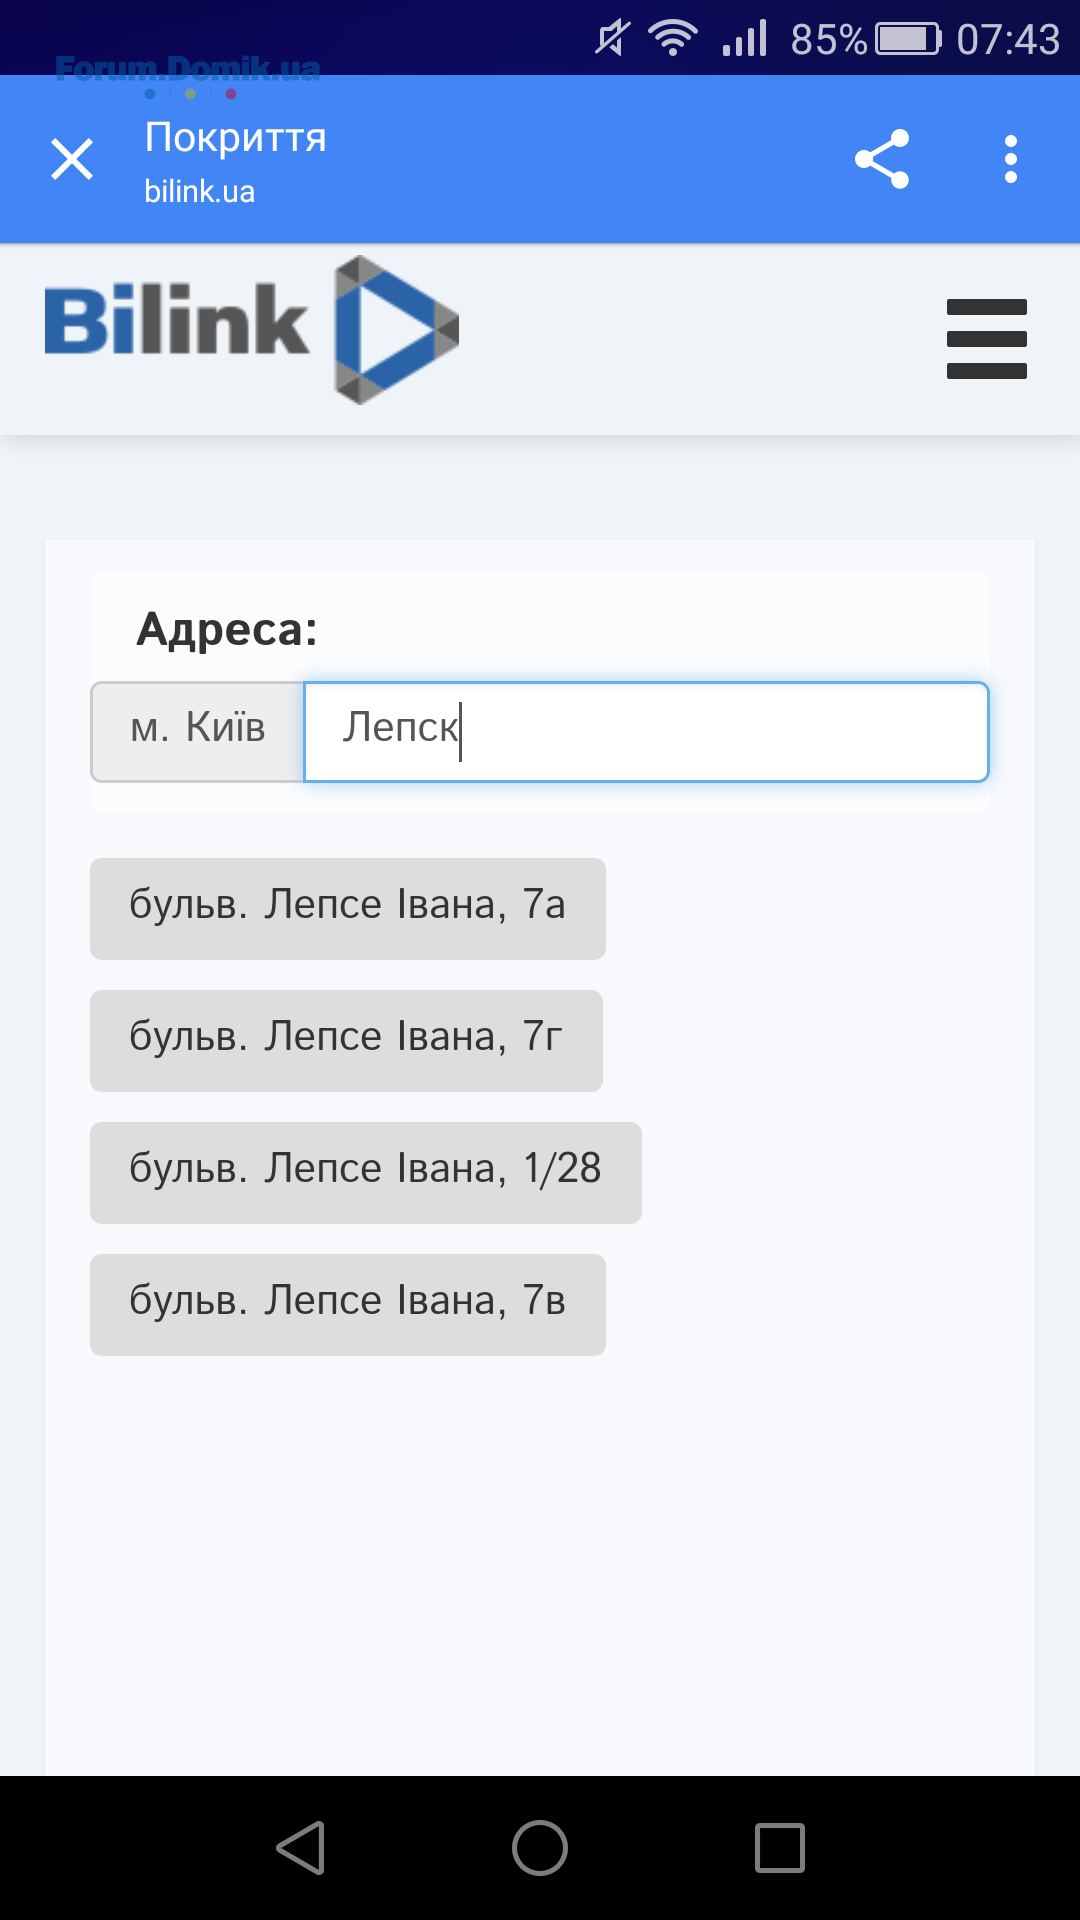Tap the Адреса: label
1080x1920 pixels.
(x=227, y=629)
